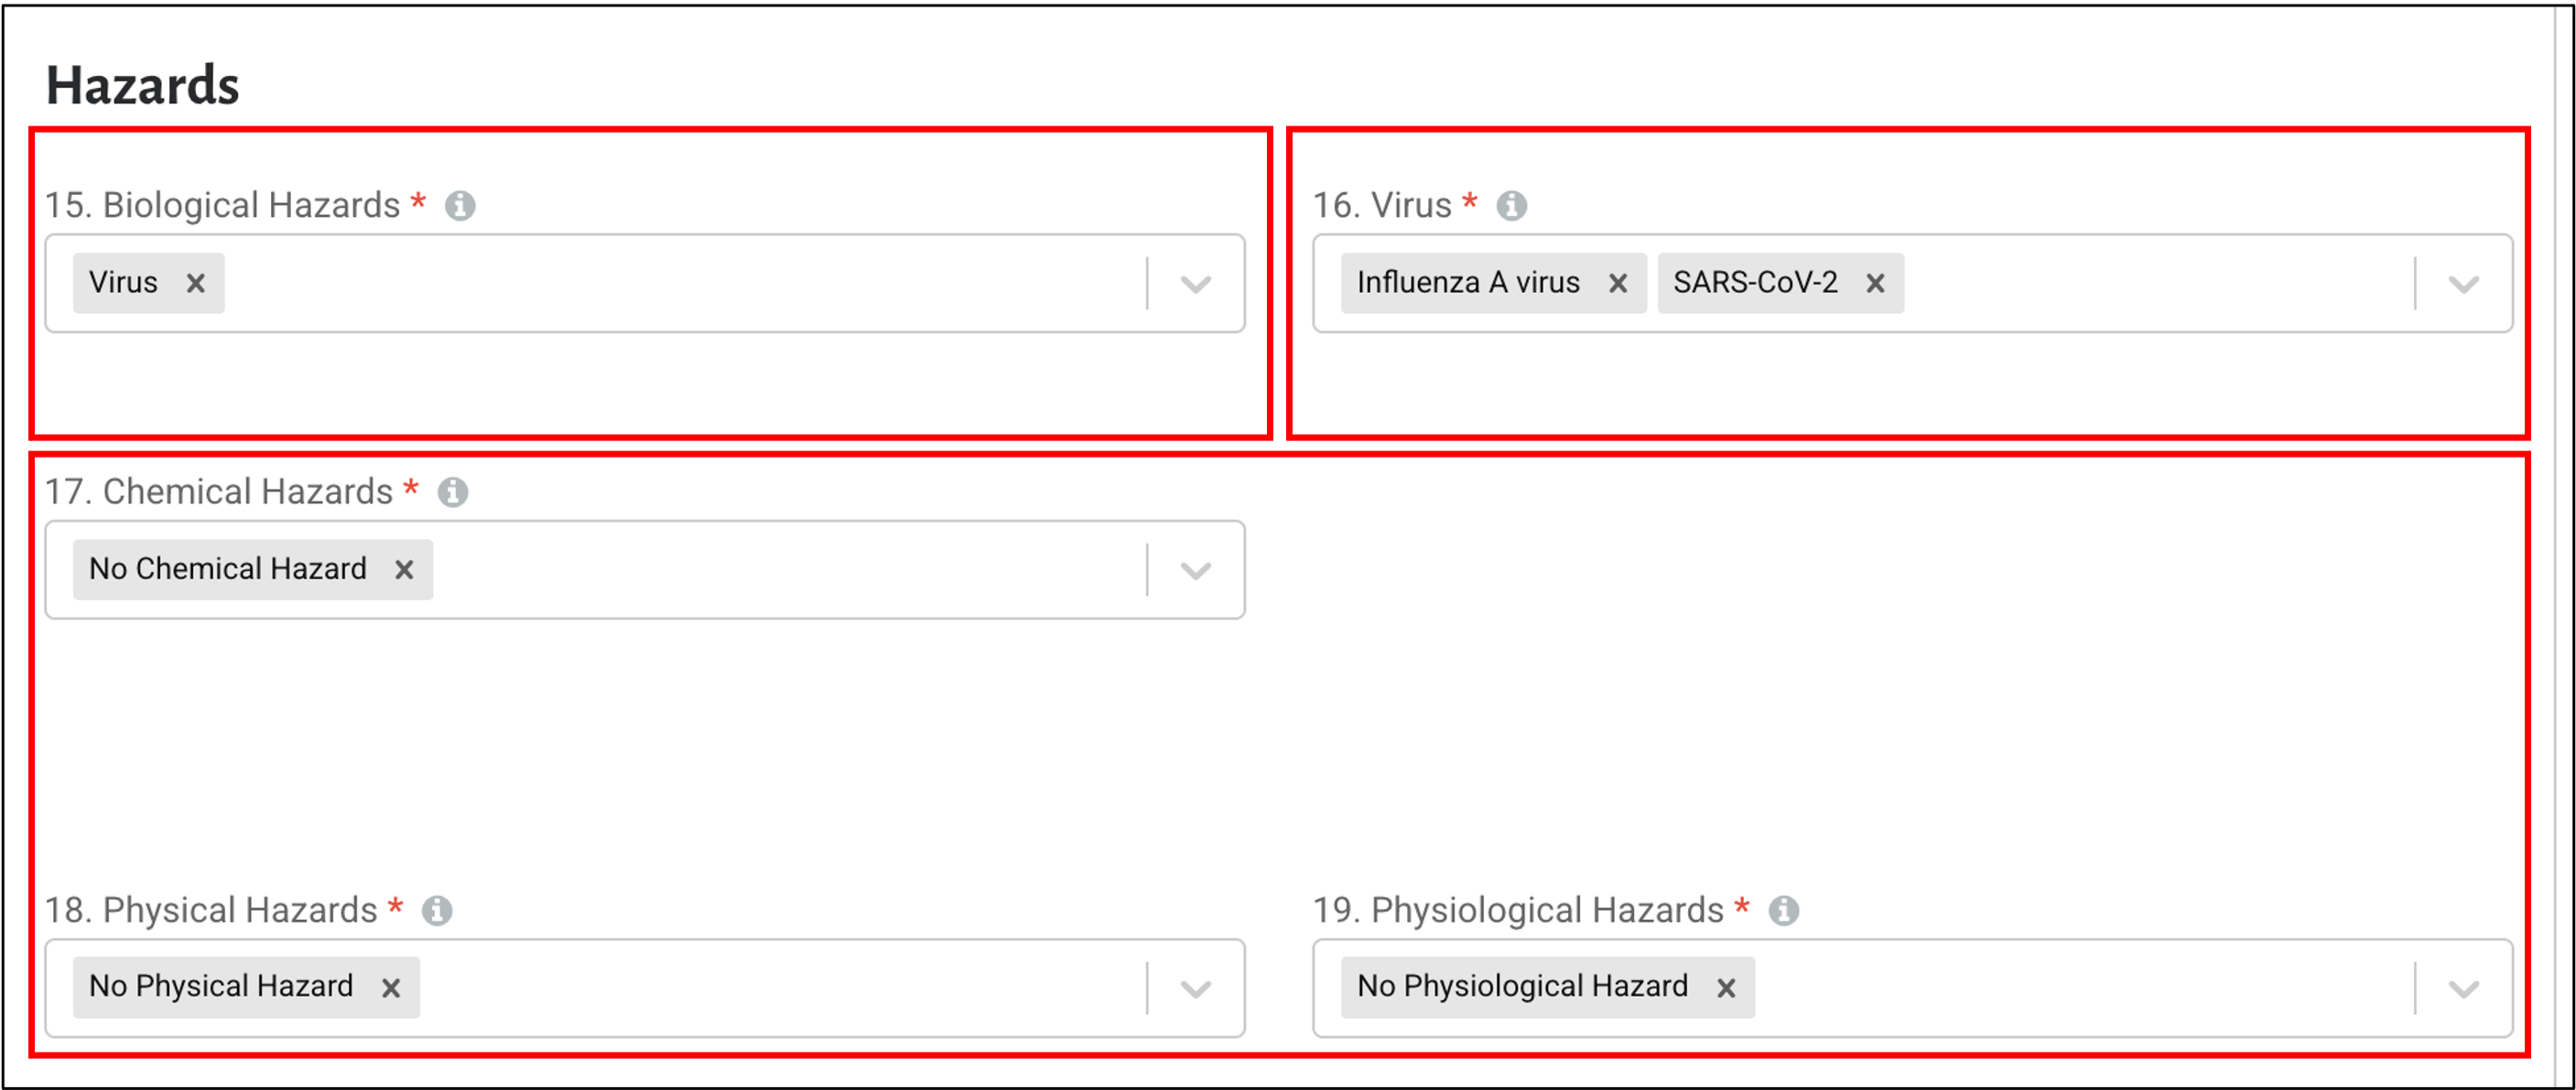
Task: Open the Biological Hazards info icon
Action: pyautogui.click(x=460, y=205)
